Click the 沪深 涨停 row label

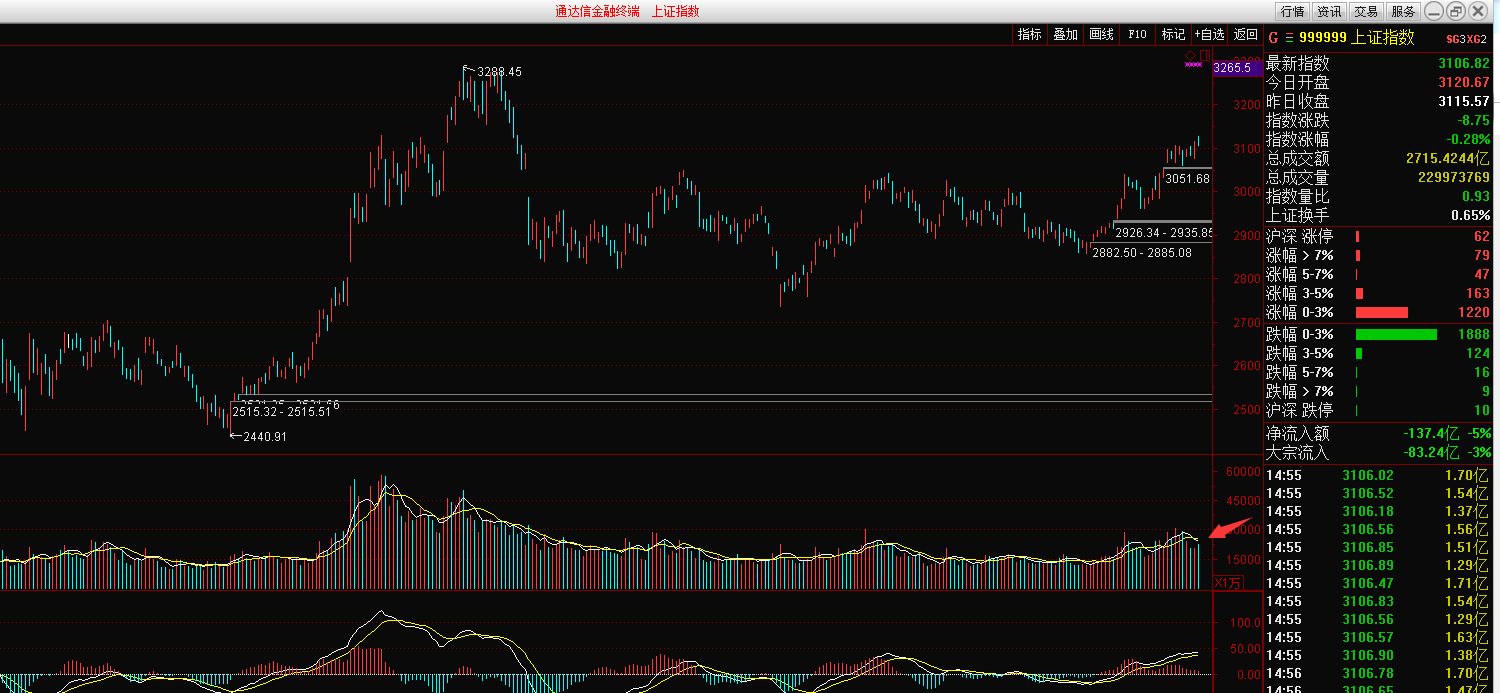tap(1299, 236)
